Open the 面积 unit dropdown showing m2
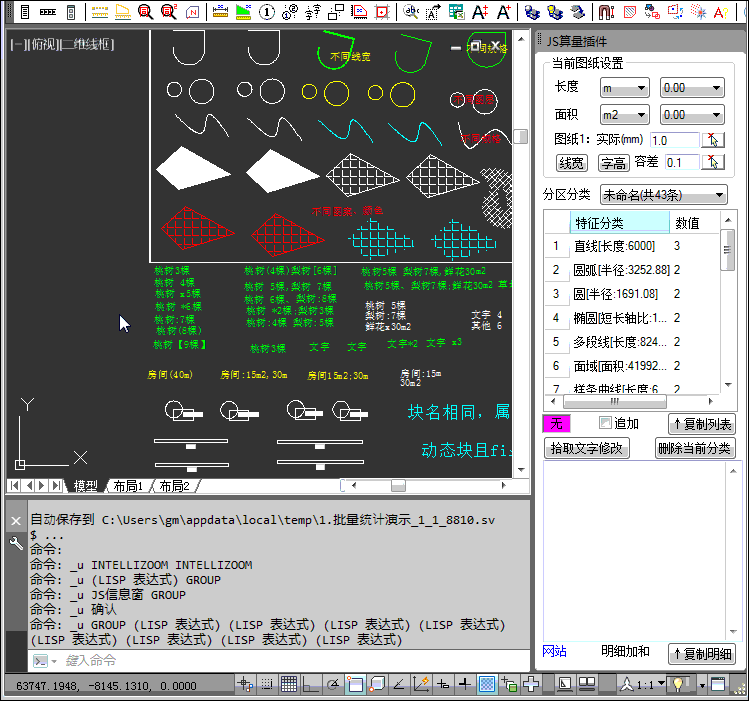749x701 pixels. pos(624,115)
